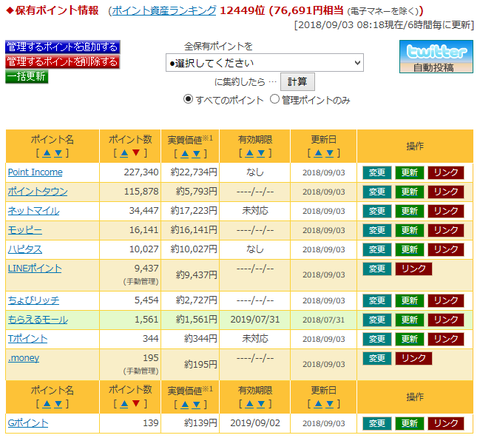Open the LINEポイント link
This screenshot has height=438, width=480.
pyautogui.click(x=35, y=268)
